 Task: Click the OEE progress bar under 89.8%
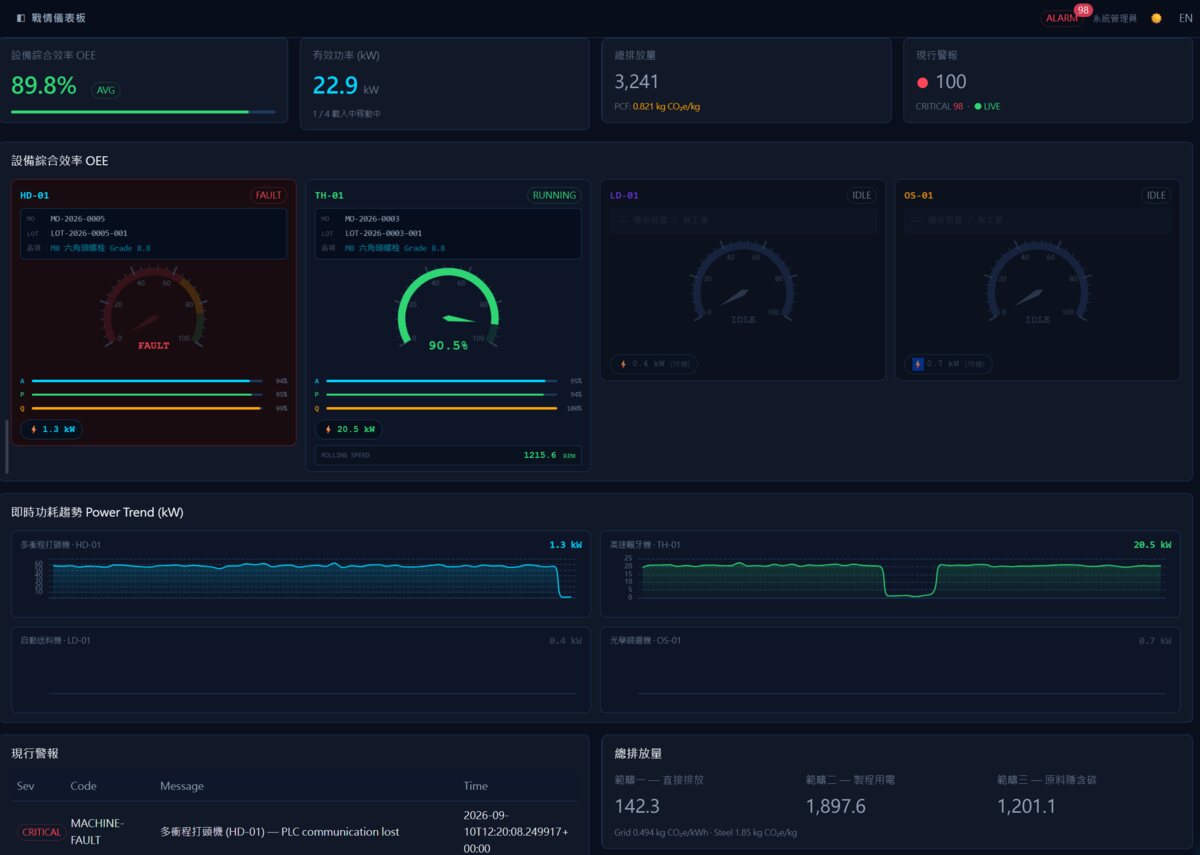click(143, 112)
